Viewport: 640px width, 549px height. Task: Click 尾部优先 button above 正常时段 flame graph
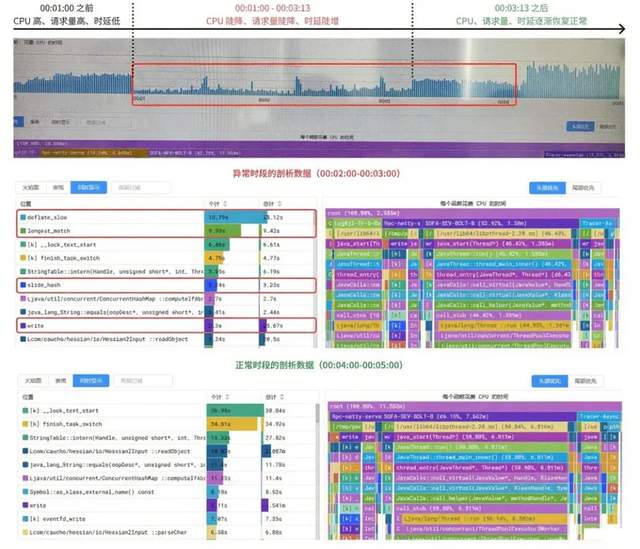[x=585, y=381]
